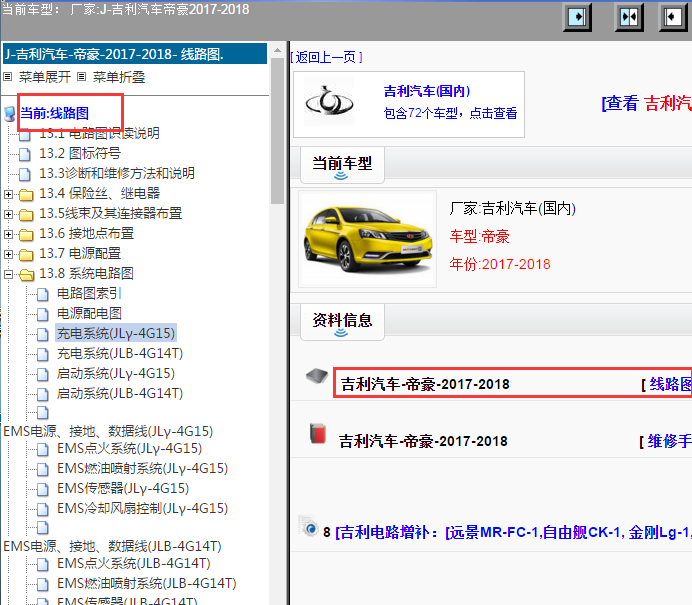Click the Geely logo image
This screenshot has width=692, height=605.
(329, 102)
